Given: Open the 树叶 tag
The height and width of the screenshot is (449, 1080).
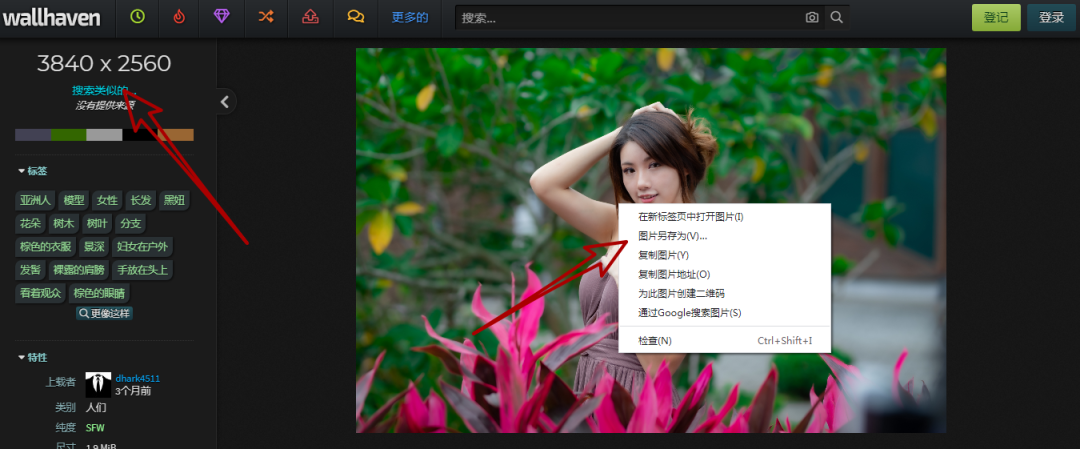Looking at the screenshot, I should (x=96, y=224).
